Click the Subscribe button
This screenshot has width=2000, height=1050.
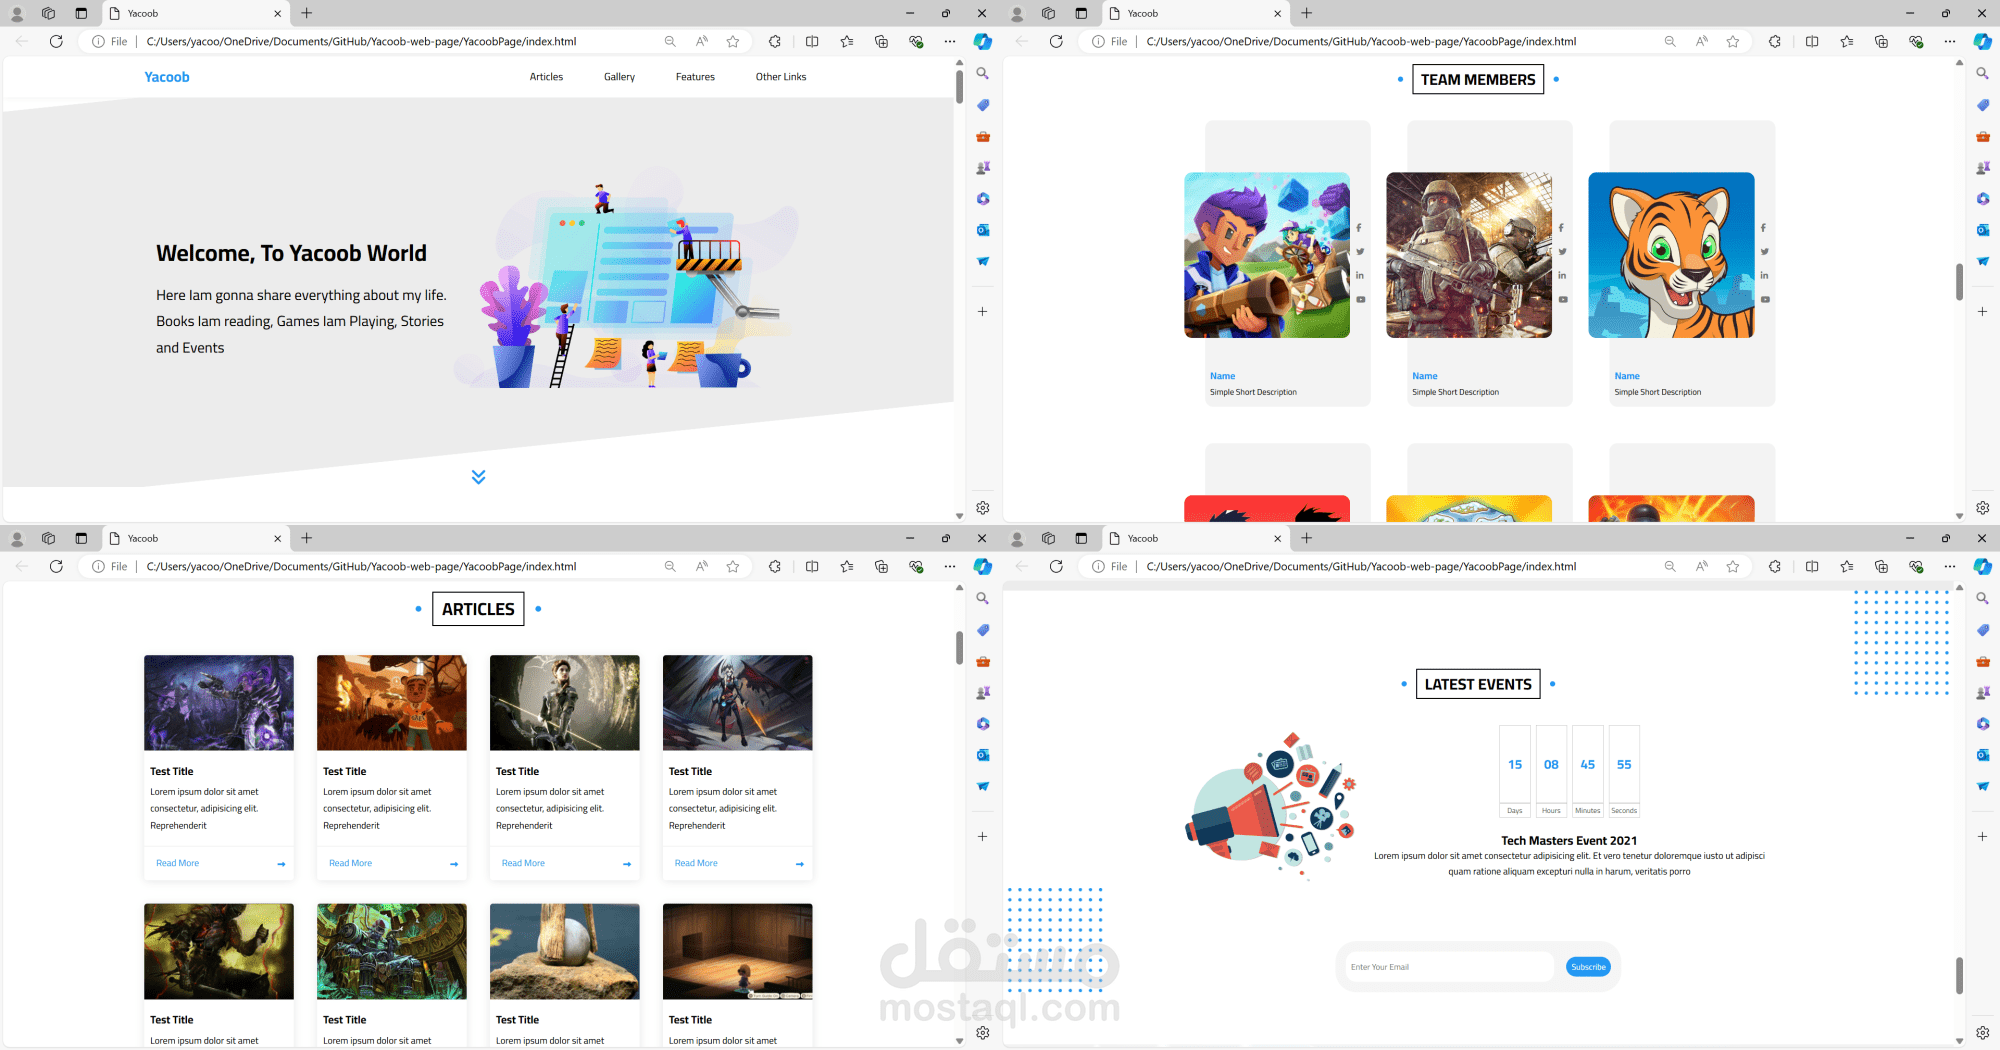[x=1588, y=966]
